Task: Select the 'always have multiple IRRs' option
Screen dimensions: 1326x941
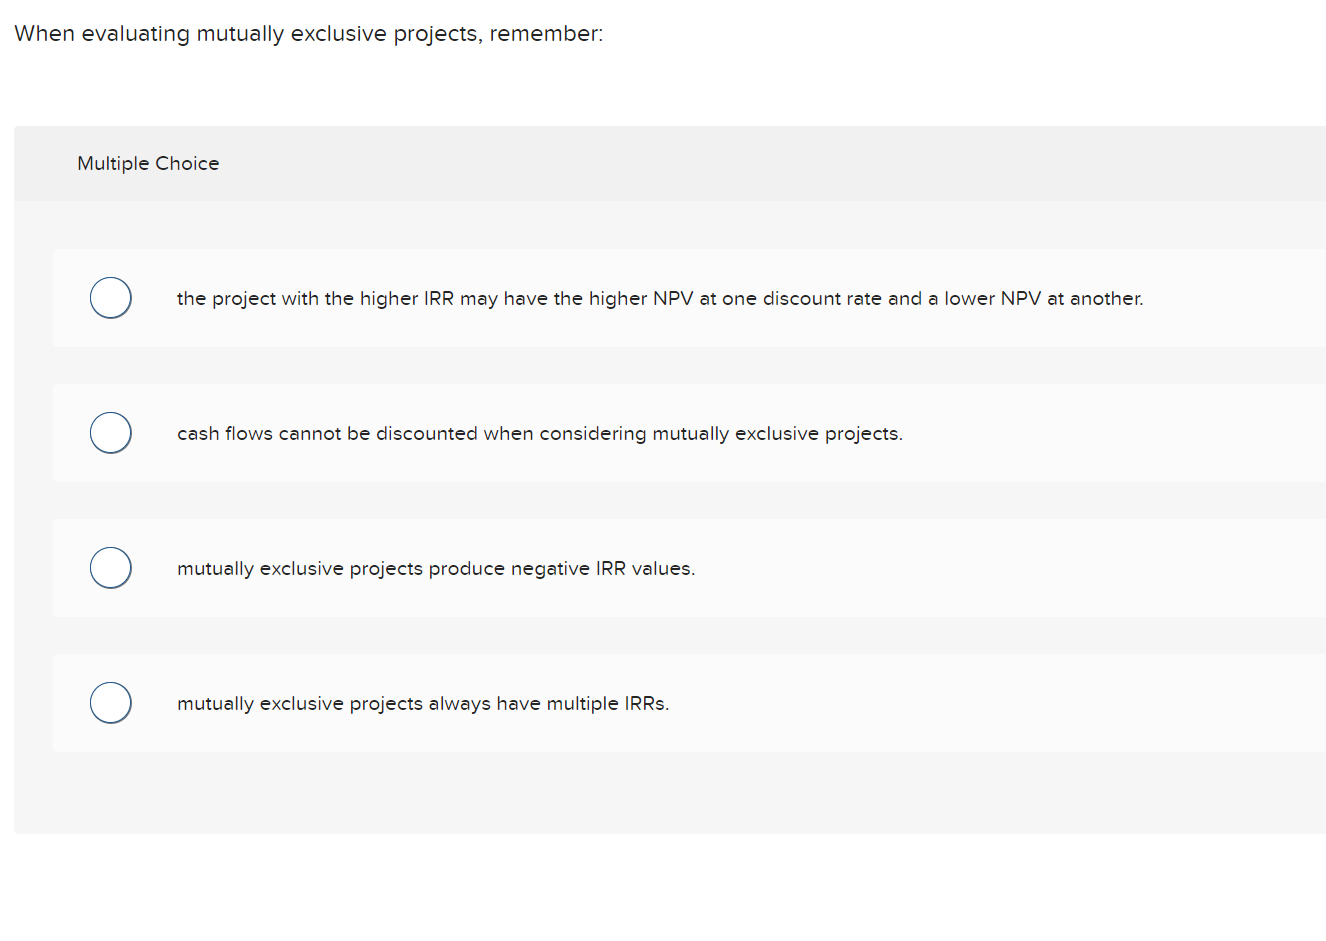Action: [110, 702]
